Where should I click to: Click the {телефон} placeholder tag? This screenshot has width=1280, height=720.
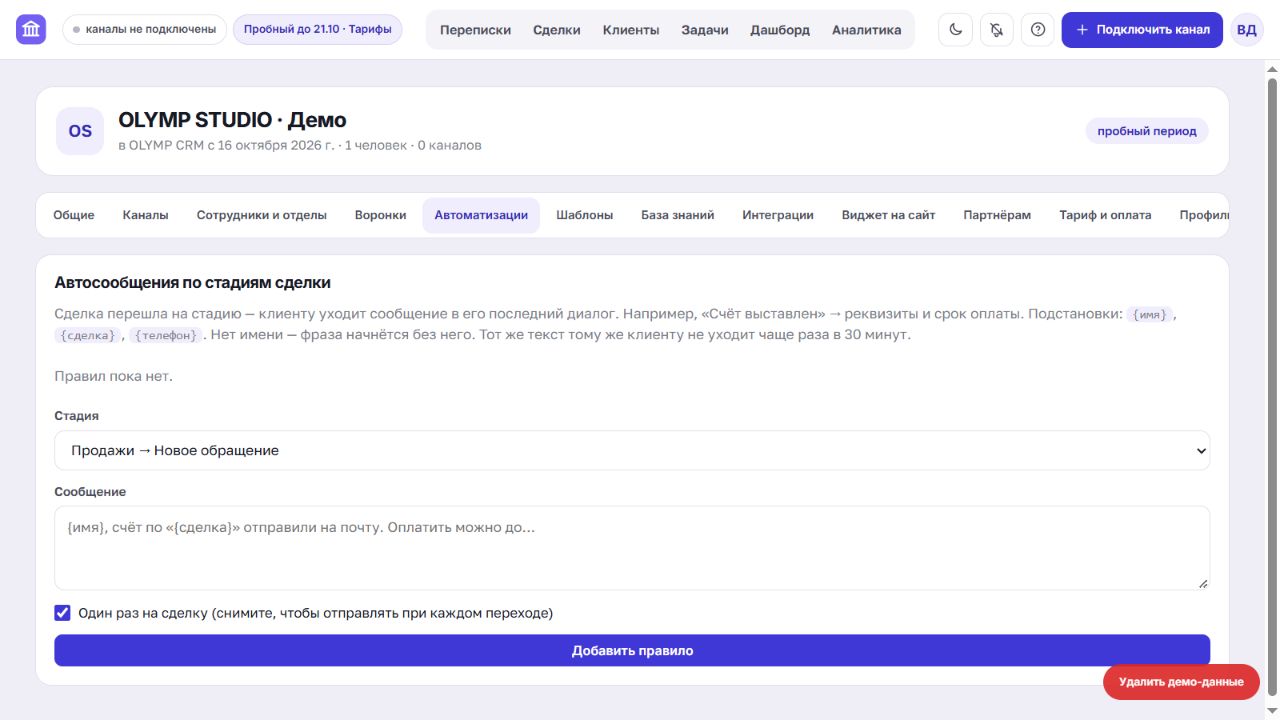(166, 335)
